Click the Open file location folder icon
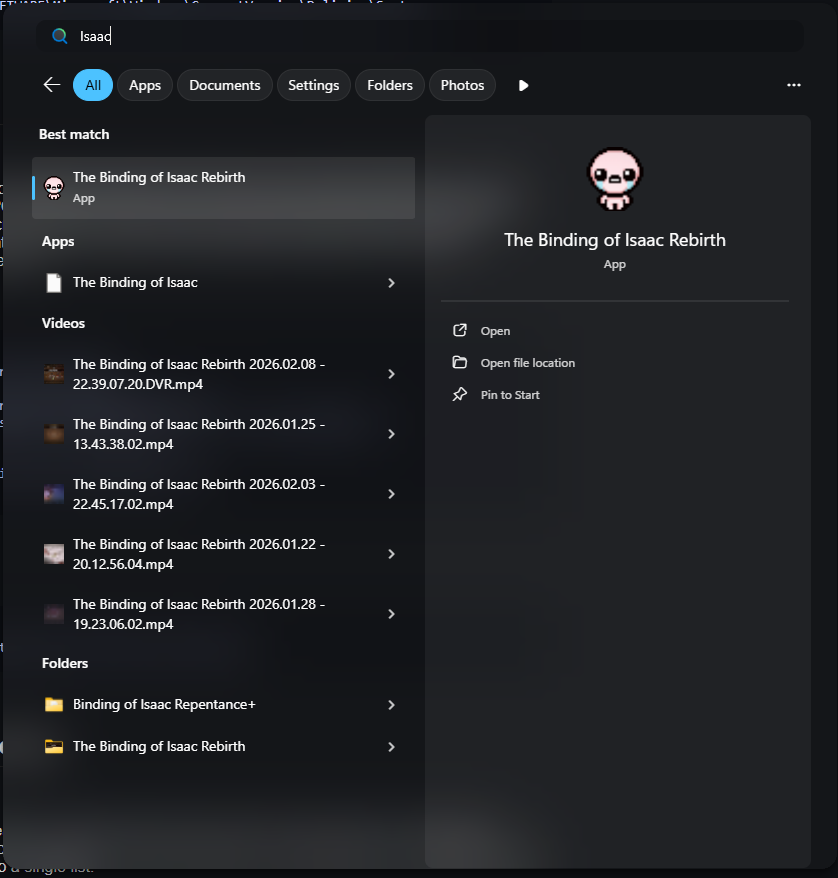 pos(459,363)
